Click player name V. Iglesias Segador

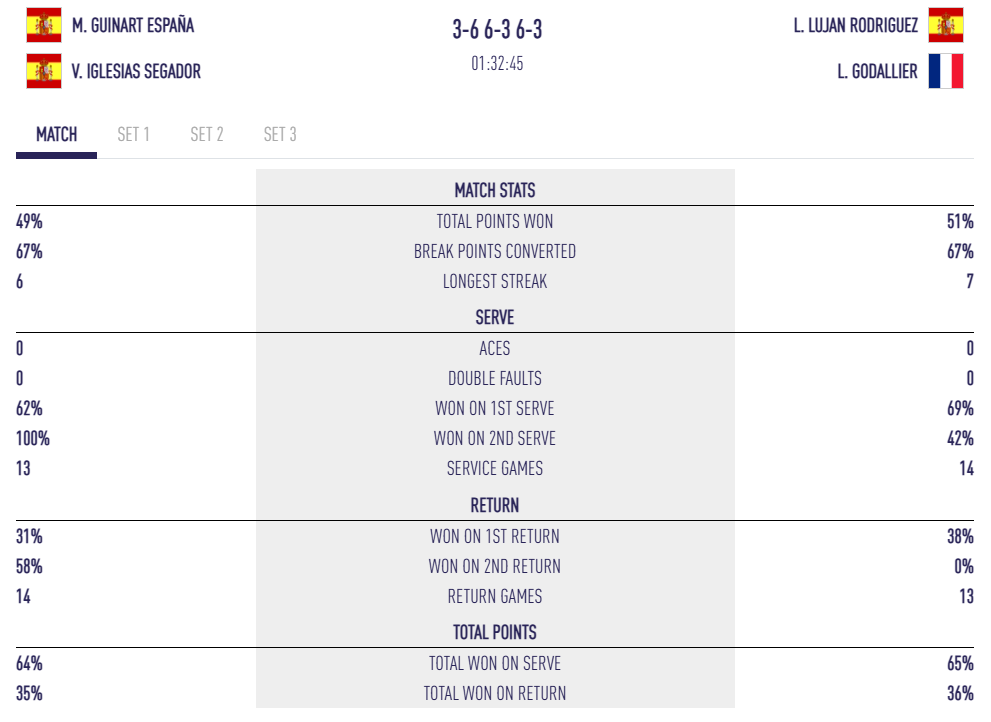pyautogui.click(x=136, y=72)
